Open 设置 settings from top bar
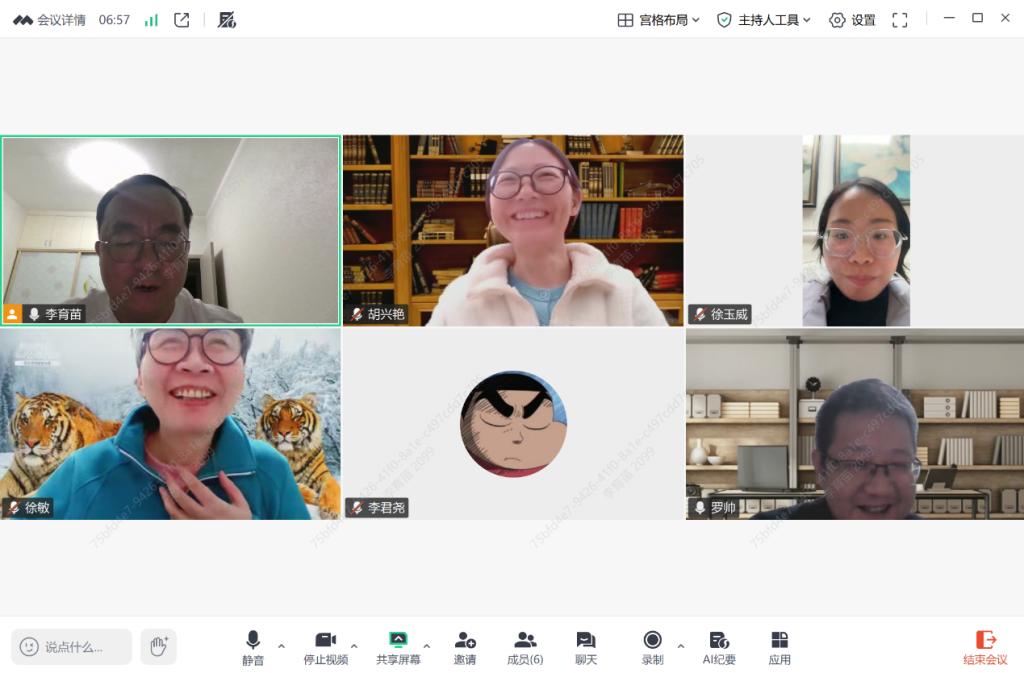This screenshot has height=673, width=1024. click(852, 20)
